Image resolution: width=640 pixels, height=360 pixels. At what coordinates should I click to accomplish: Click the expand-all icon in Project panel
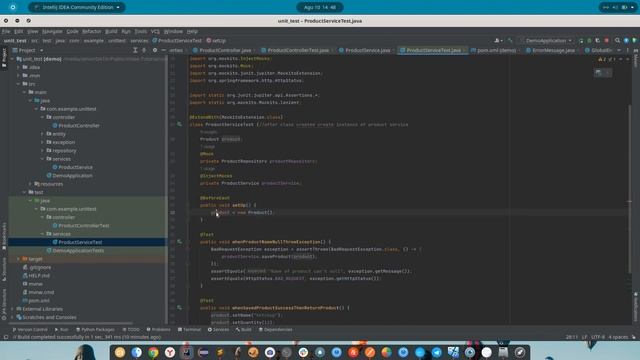[x=135, y=50]
